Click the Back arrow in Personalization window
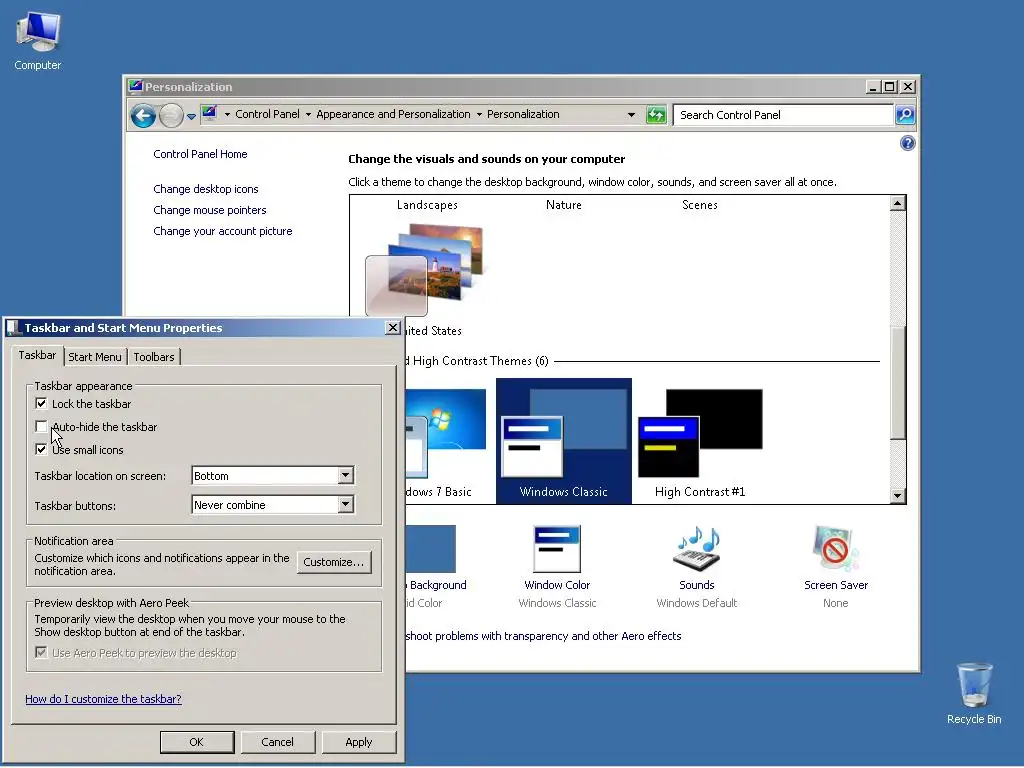This screenshot has height=768, width=1024. click(x=143, y=116)
